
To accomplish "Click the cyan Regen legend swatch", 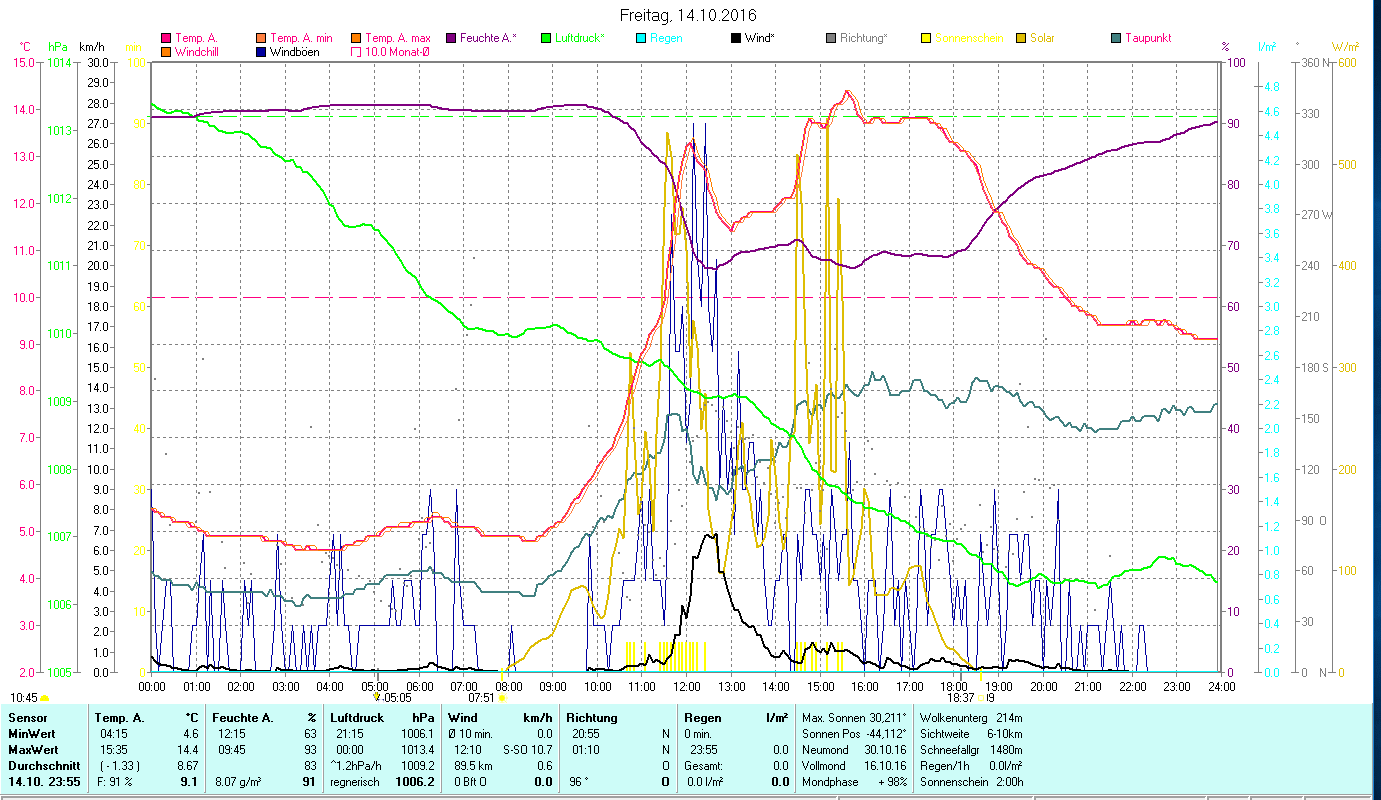I will coord(642,38).
